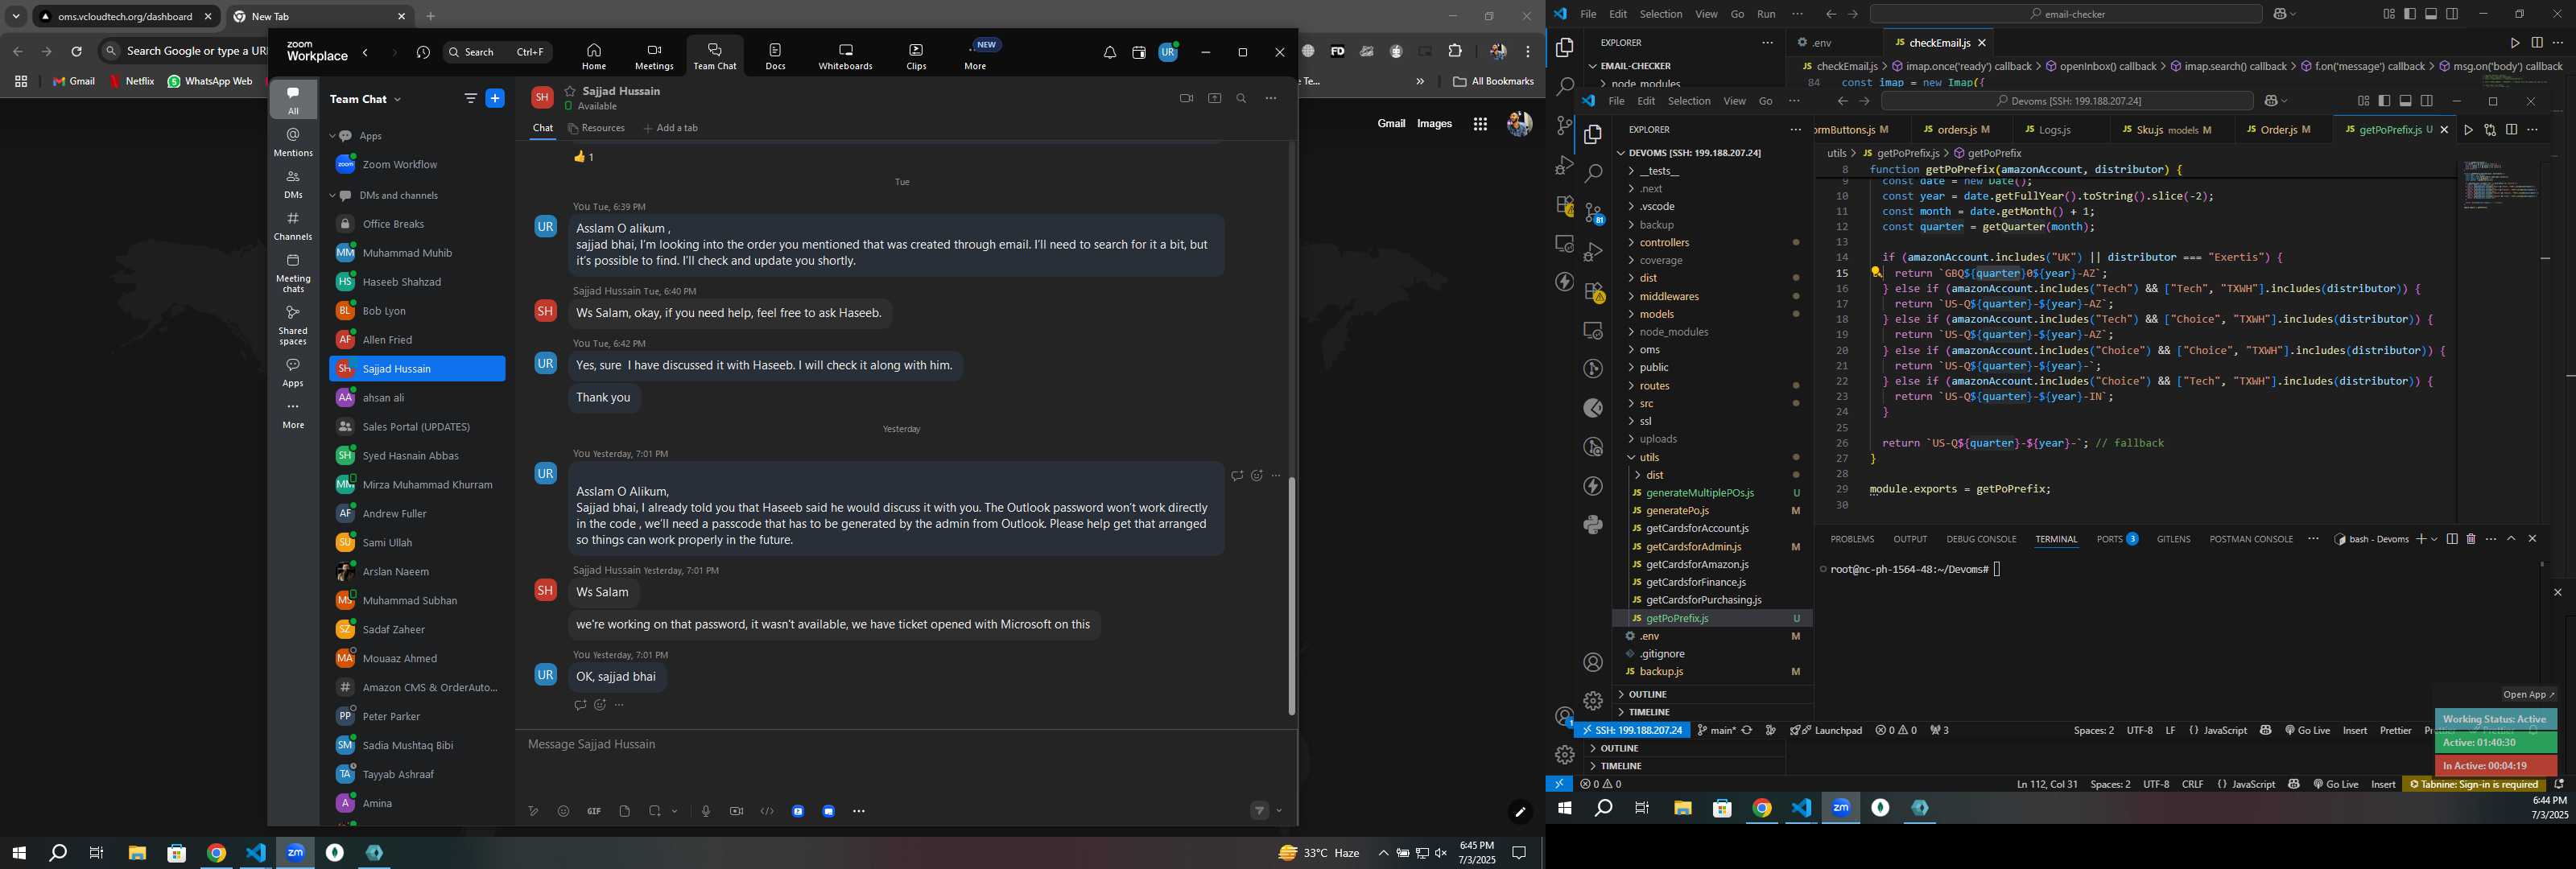The image size is (2576, 869).
Task: Click the Open App button
Action: coord(2528,694)
